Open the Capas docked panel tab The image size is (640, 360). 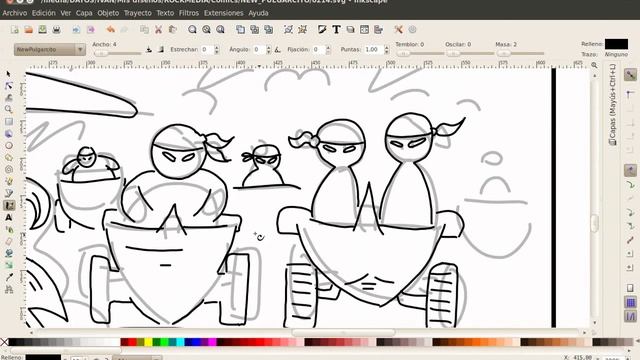pos(612,105)
